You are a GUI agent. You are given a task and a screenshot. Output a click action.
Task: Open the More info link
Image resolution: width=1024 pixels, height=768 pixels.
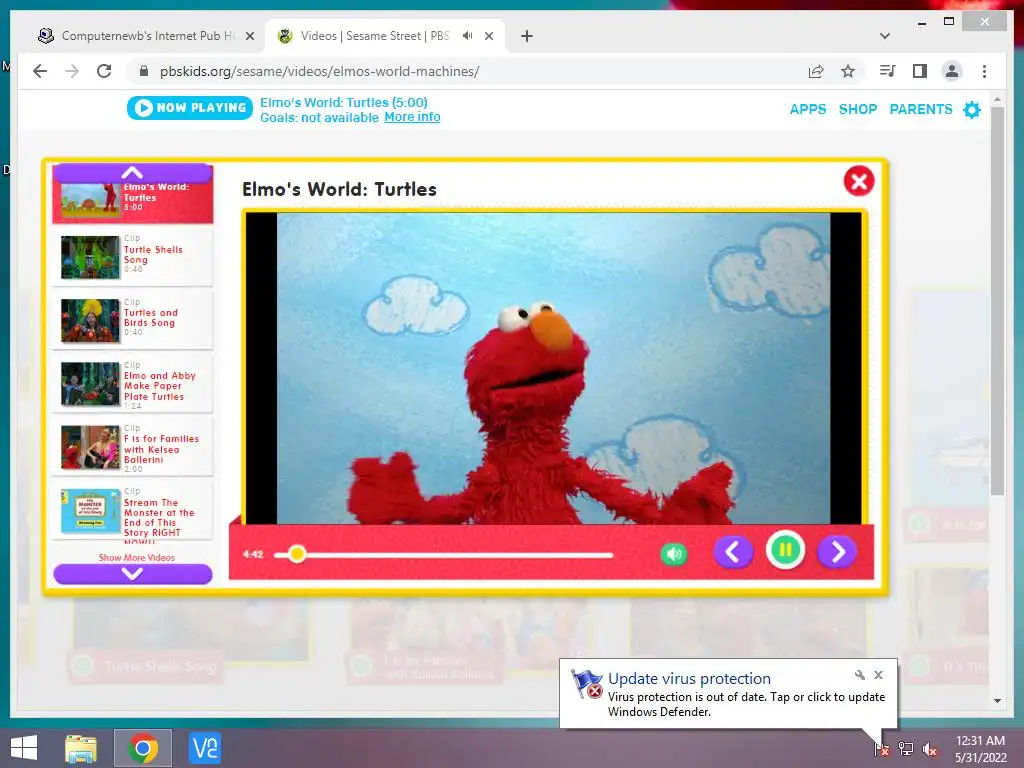coord(412,118)
